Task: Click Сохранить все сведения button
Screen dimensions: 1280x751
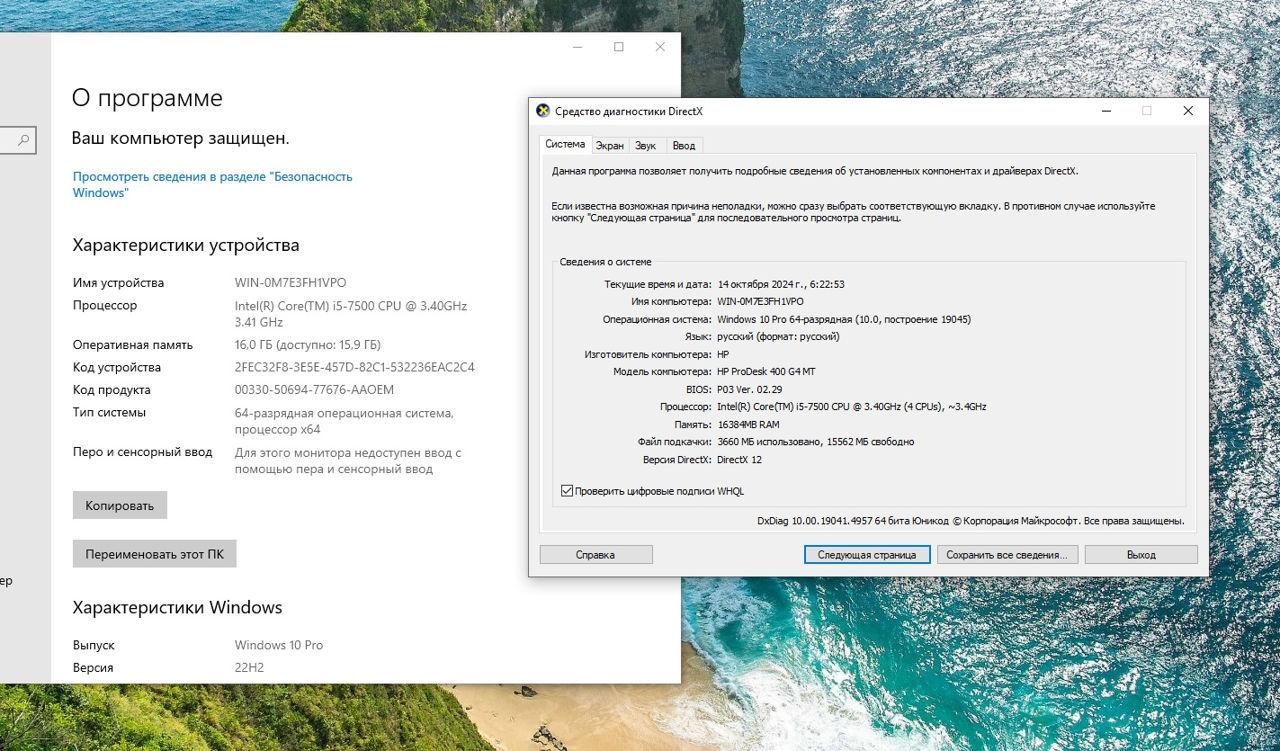Action: tap(1006, 554)
